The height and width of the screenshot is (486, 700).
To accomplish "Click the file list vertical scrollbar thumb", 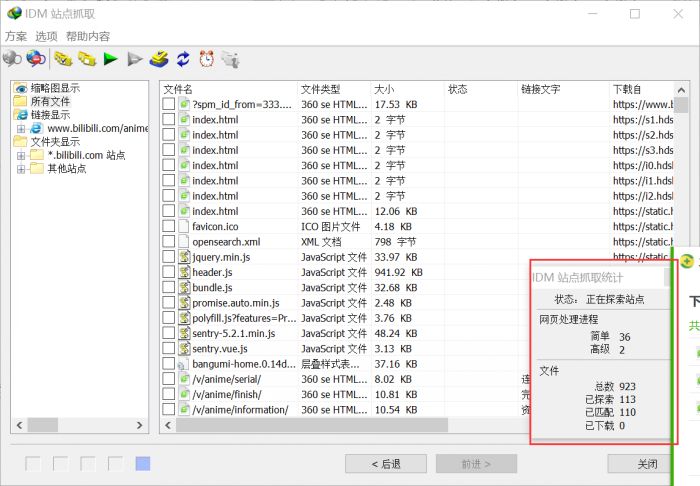I will tap(681, 105).
